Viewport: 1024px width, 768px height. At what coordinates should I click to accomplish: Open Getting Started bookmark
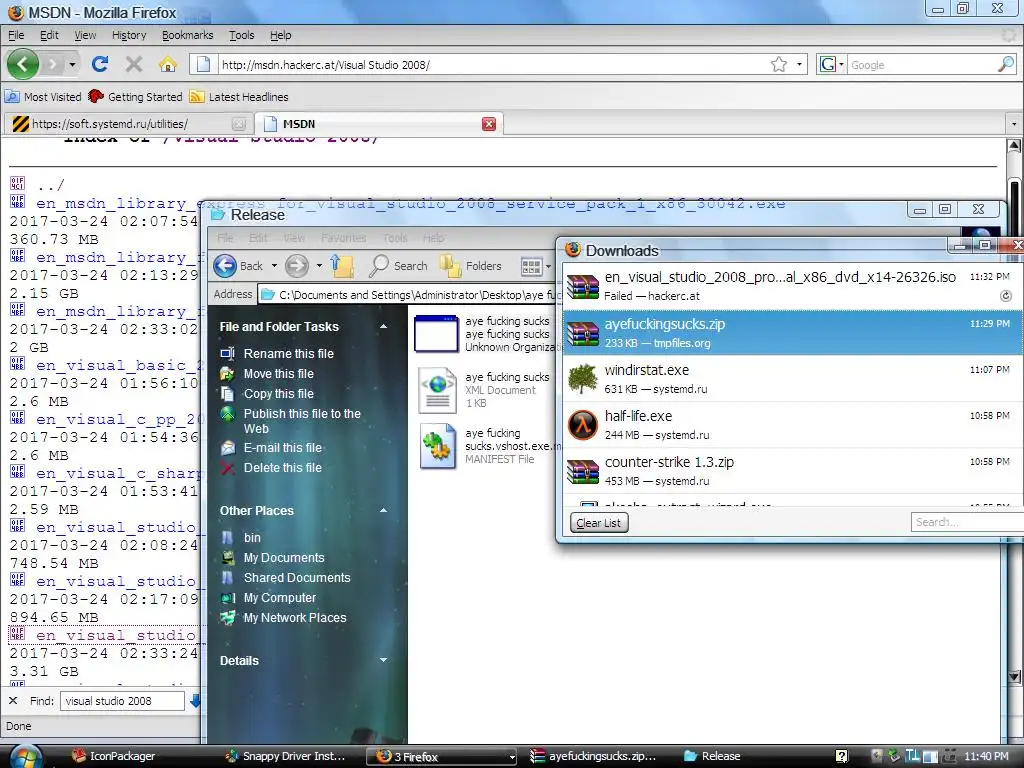(x=135, y=97)
